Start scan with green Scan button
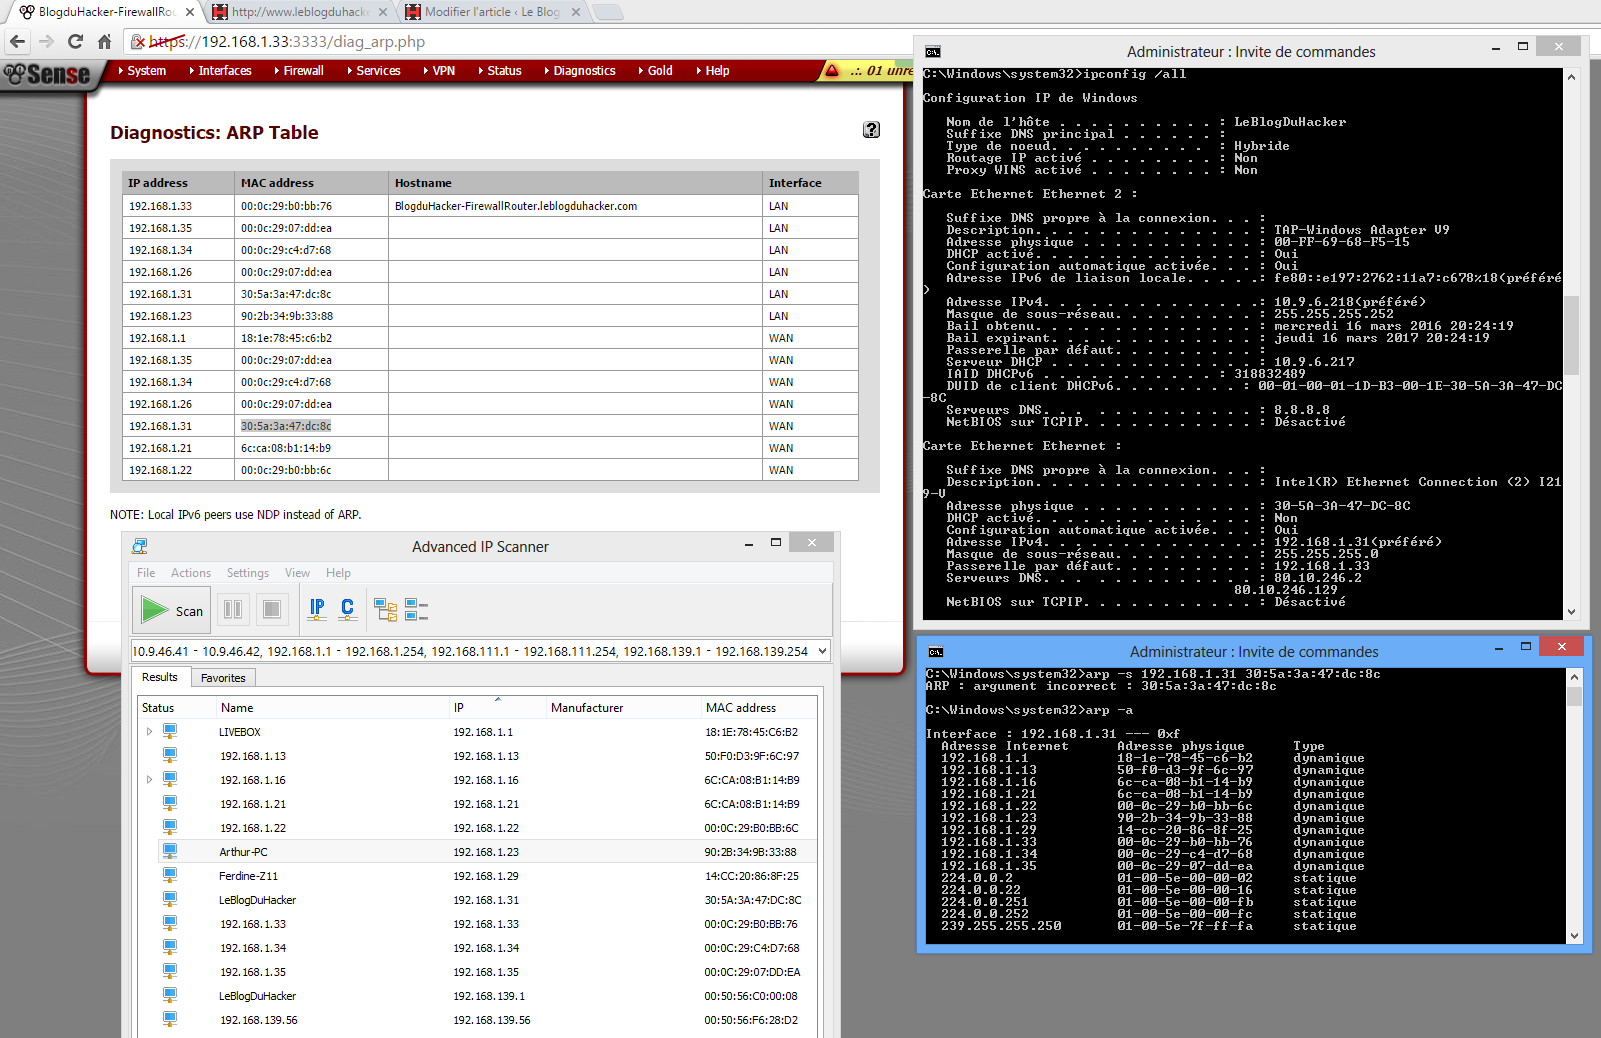 [x=172, y=609]
